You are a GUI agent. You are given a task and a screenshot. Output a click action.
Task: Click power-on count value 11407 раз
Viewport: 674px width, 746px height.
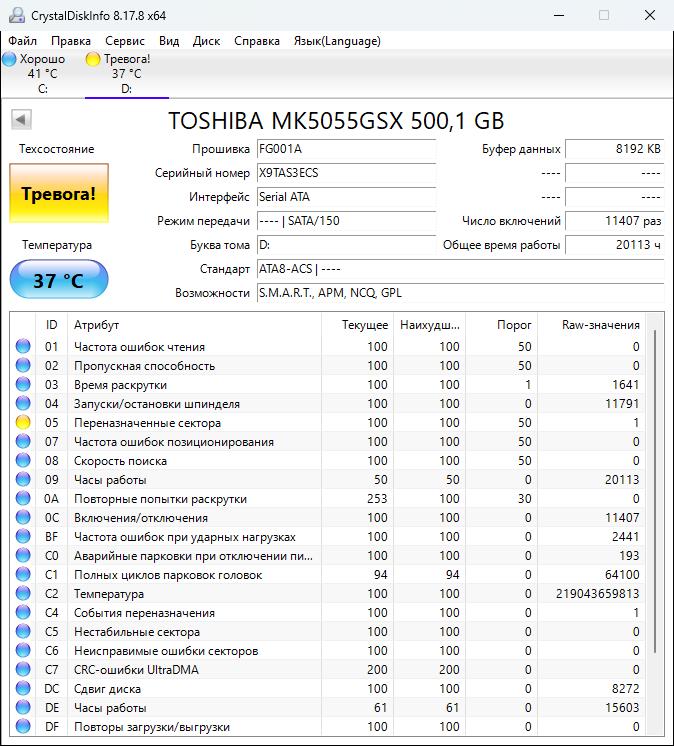pos(615,221)
